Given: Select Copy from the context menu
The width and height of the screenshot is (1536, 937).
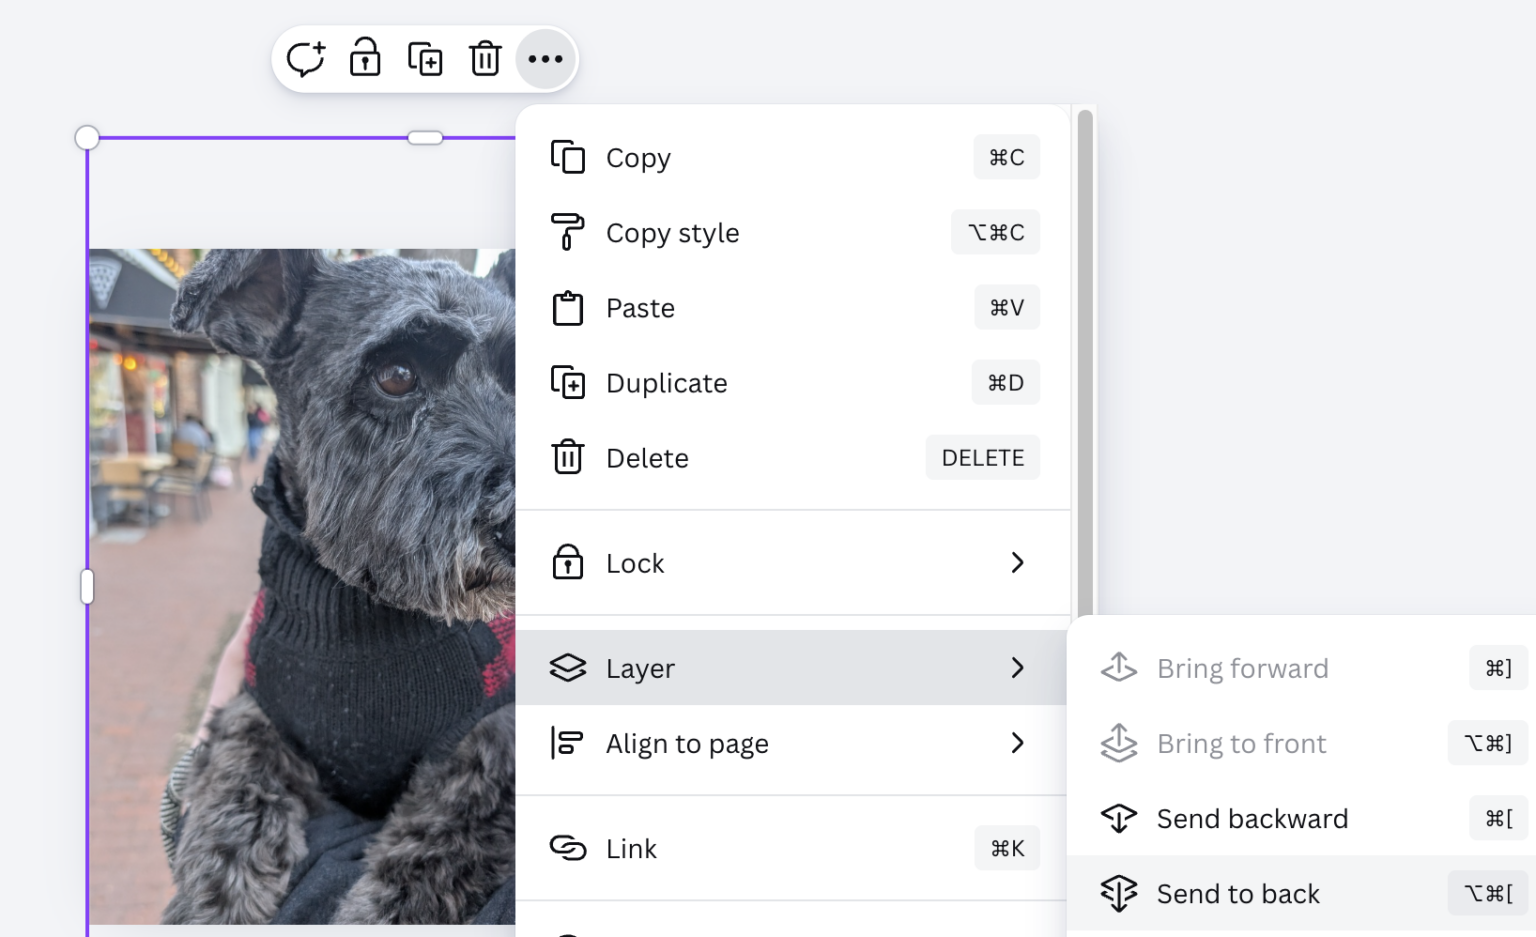Looking at the screenshot, I should pos(638,158).
